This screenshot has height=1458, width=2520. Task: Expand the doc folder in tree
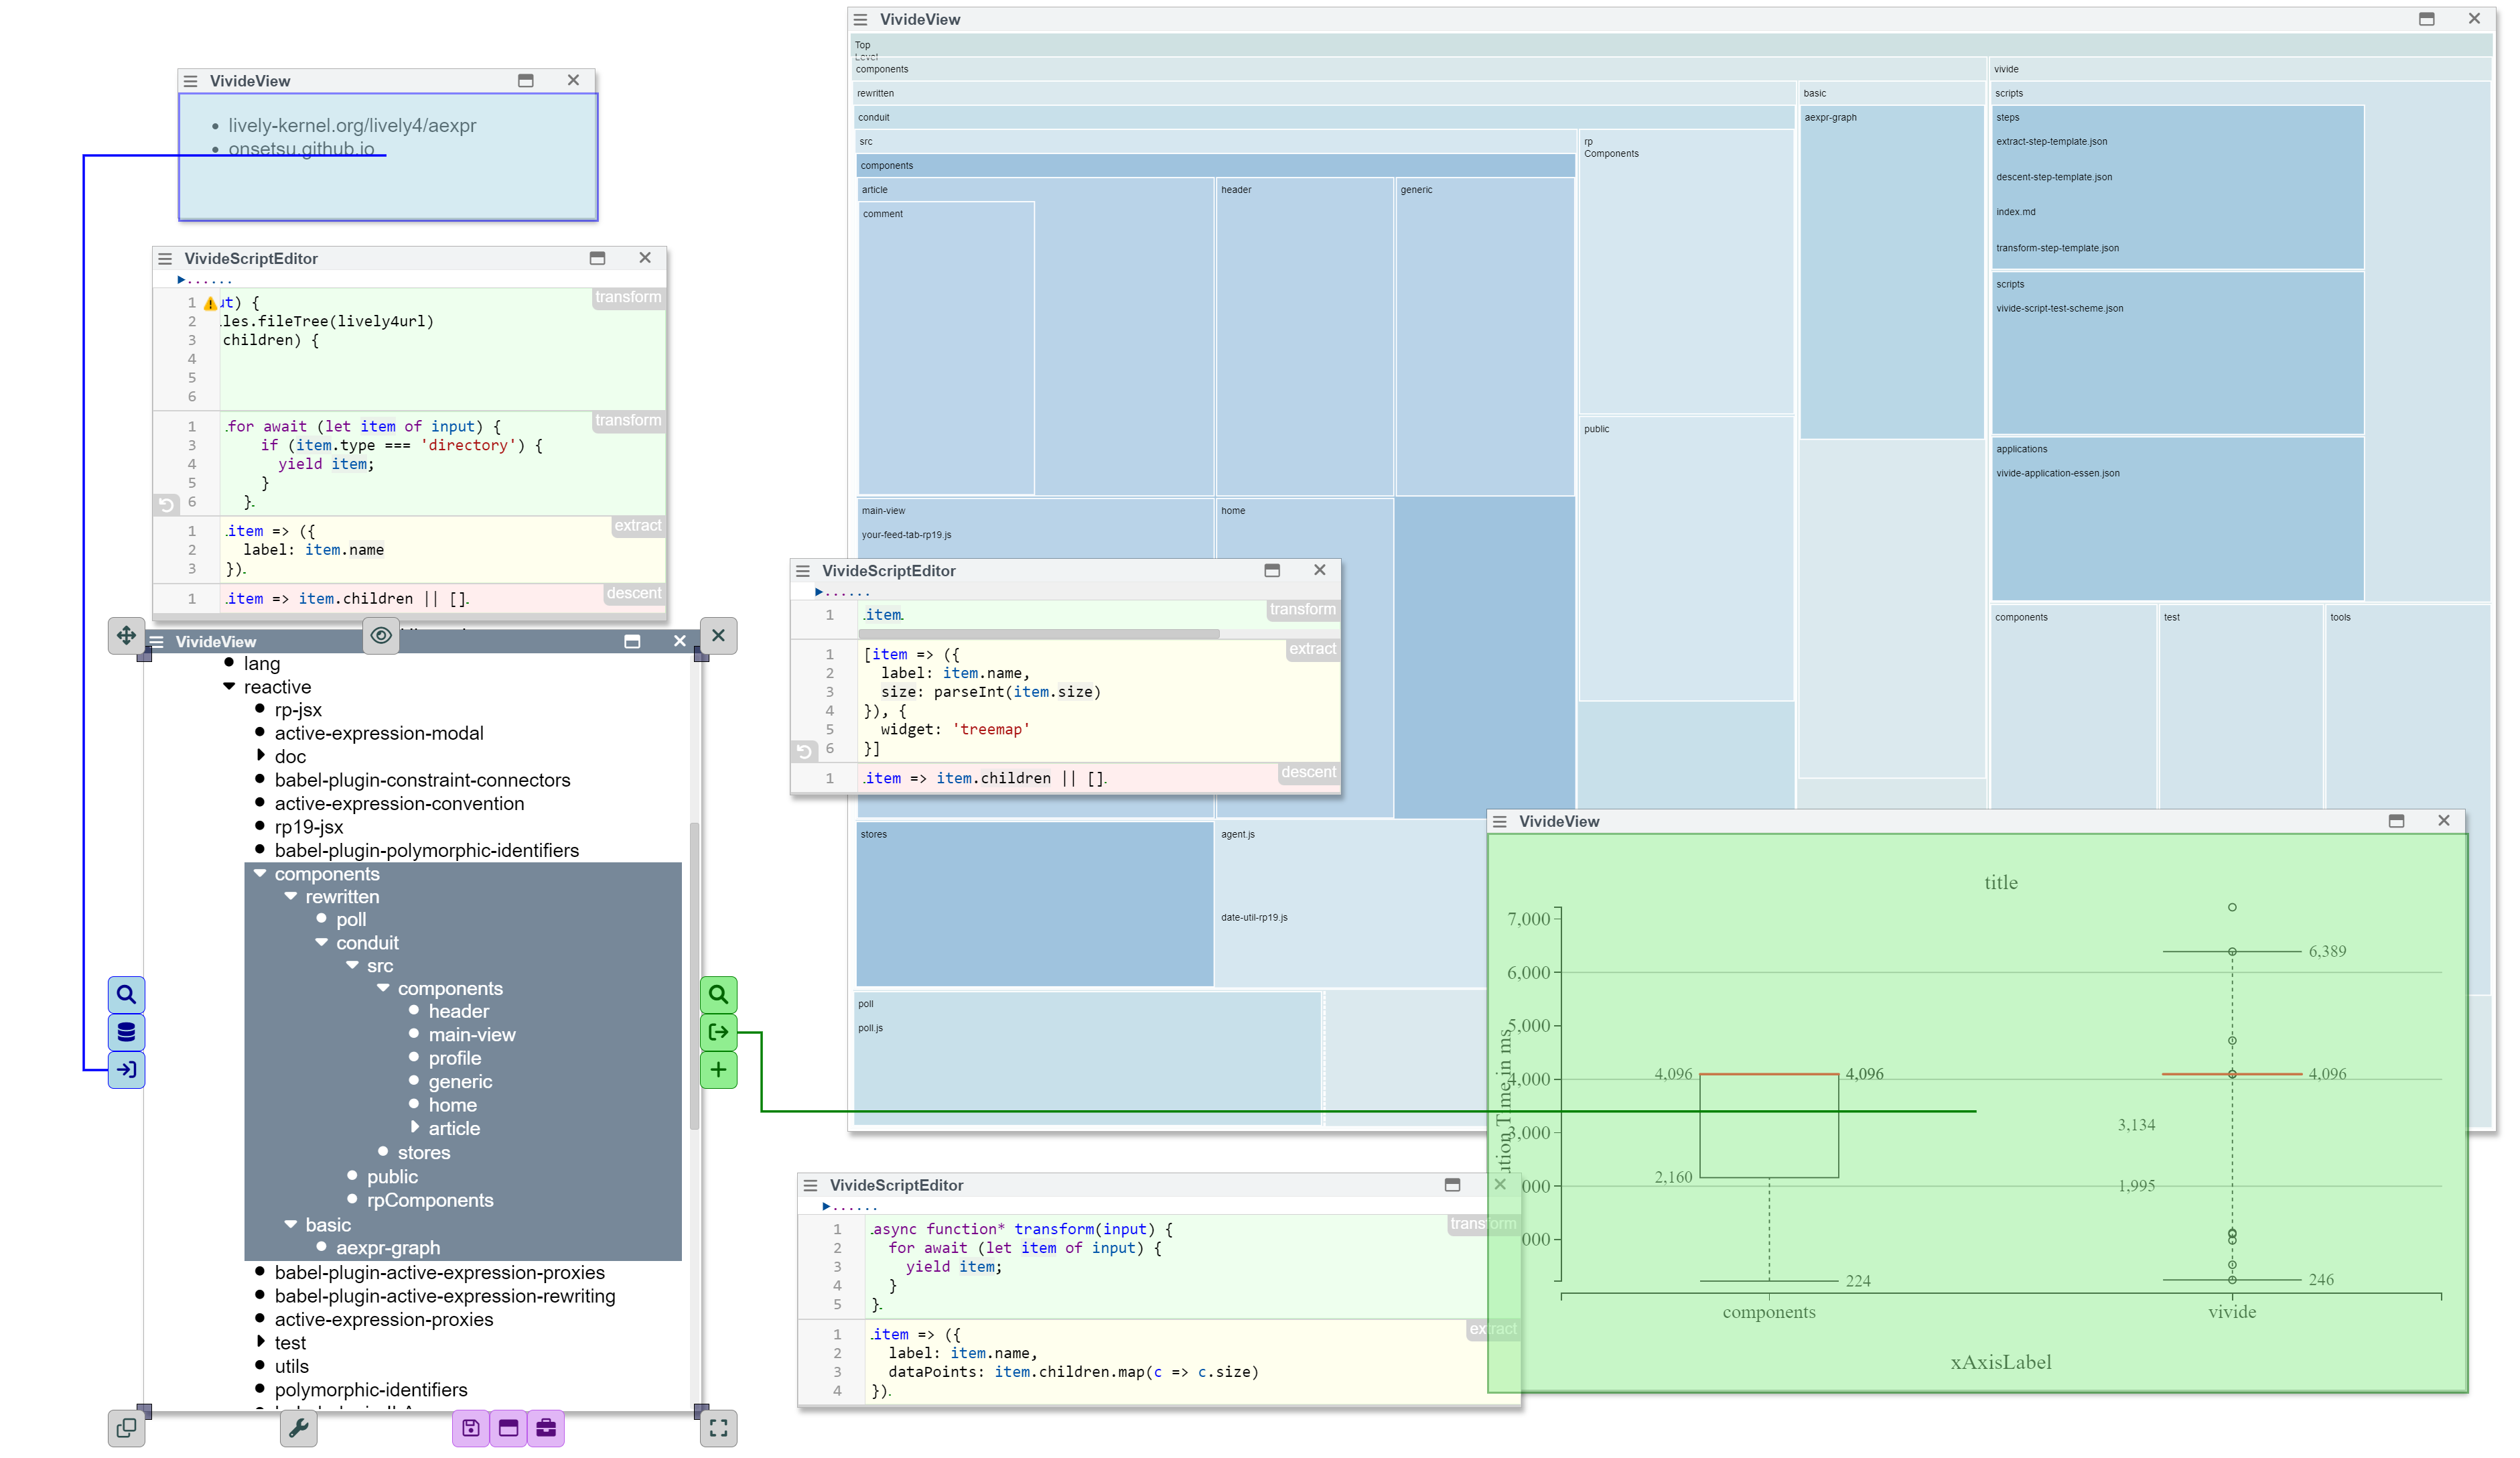[x=260, y=755]
